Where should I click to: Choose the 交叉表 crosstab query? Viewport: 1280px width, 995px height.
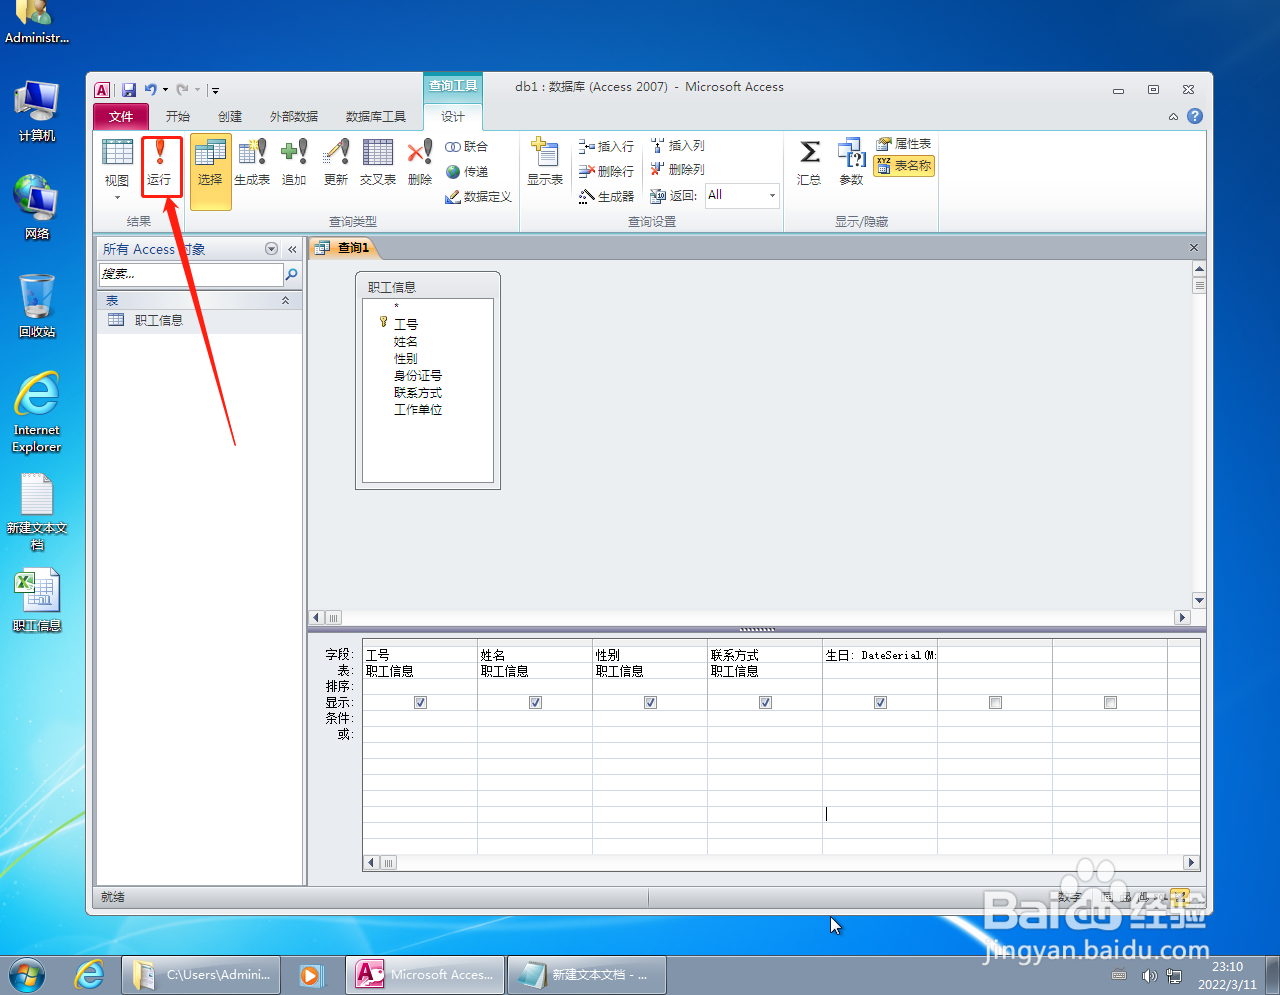click(378, 164)
